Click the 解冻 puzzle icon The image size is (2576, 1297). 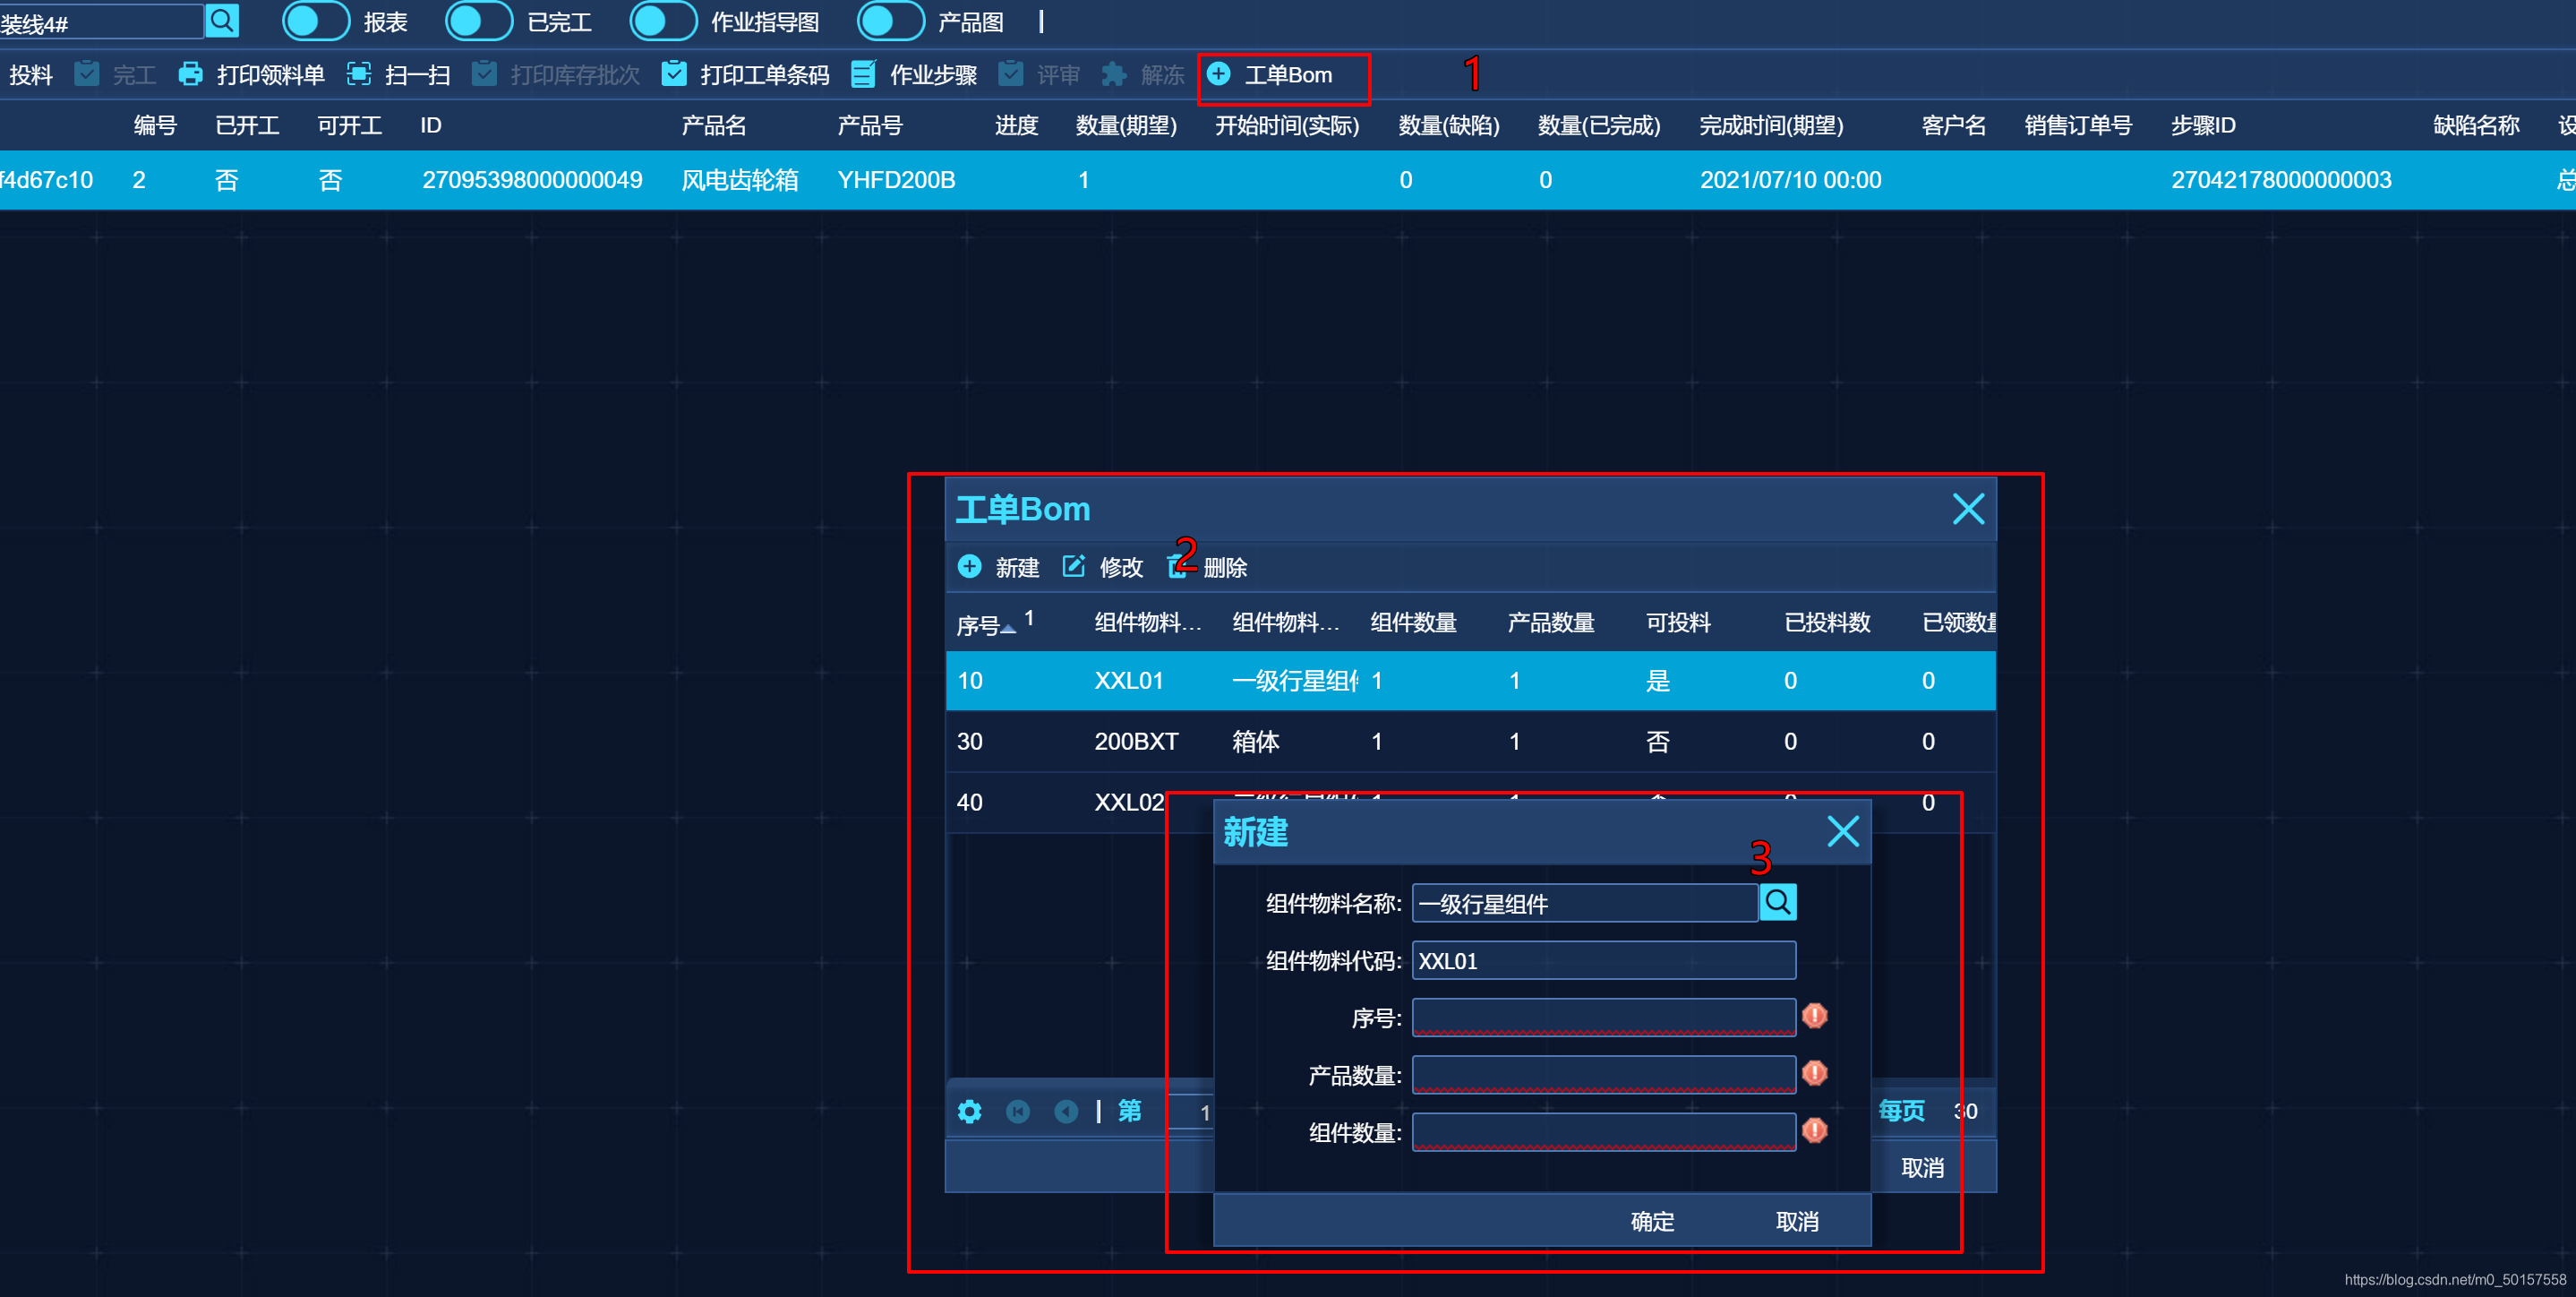pyautogui.click(x=1114, y=74)
